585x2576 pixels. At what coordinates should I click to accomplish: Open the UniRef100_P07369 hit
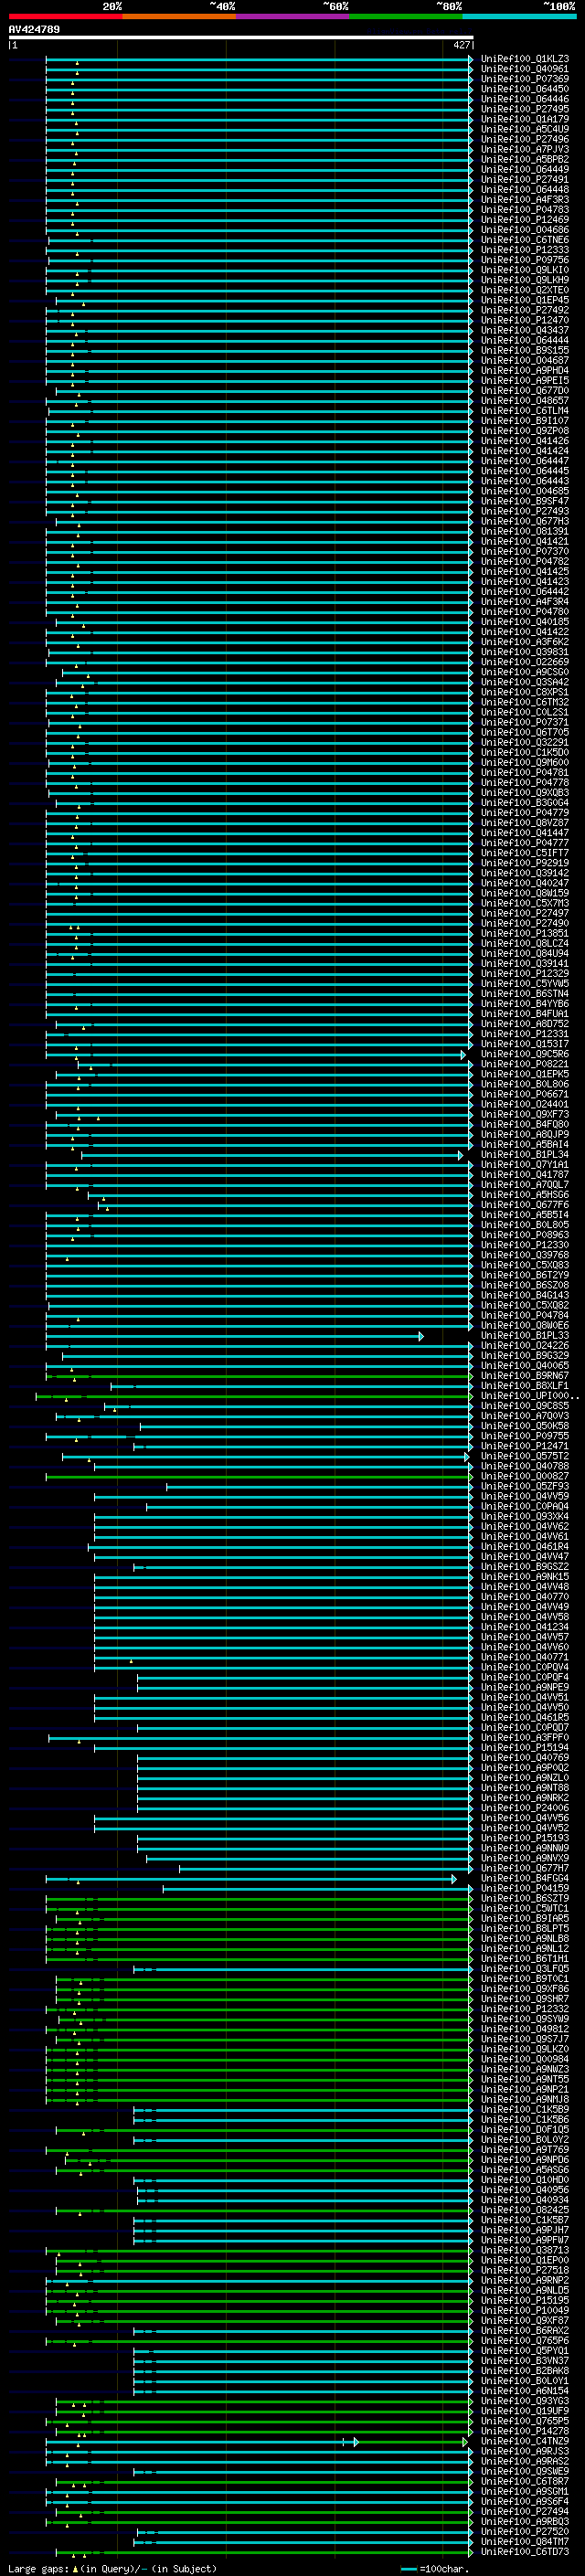point(525,79)
